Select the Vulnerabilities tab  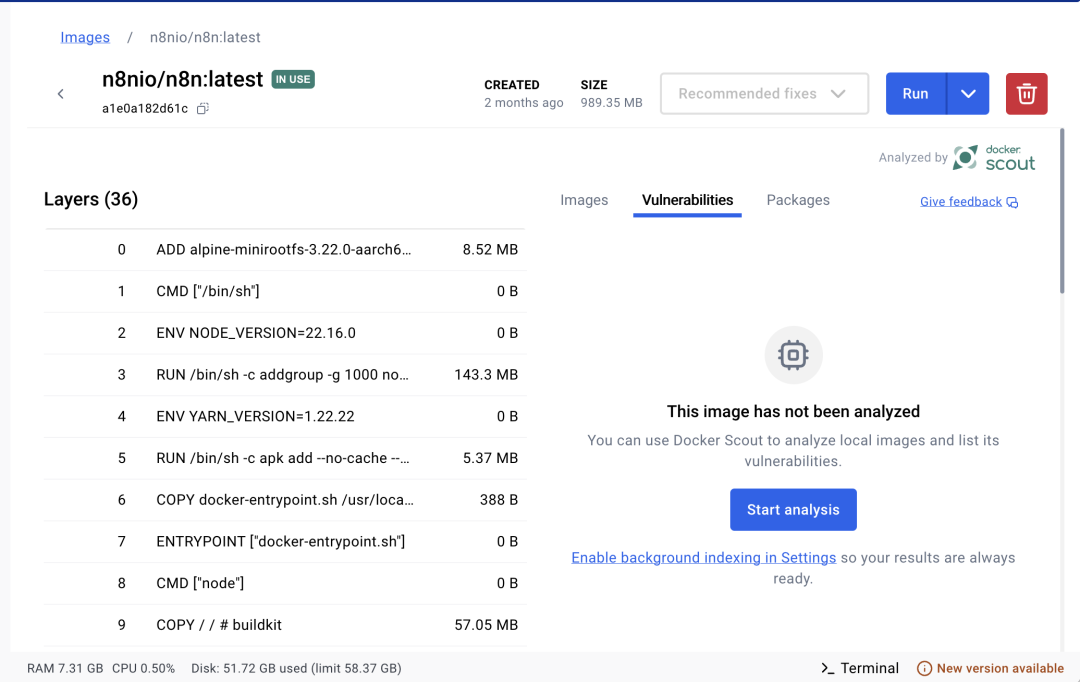[x=687, y=200]
